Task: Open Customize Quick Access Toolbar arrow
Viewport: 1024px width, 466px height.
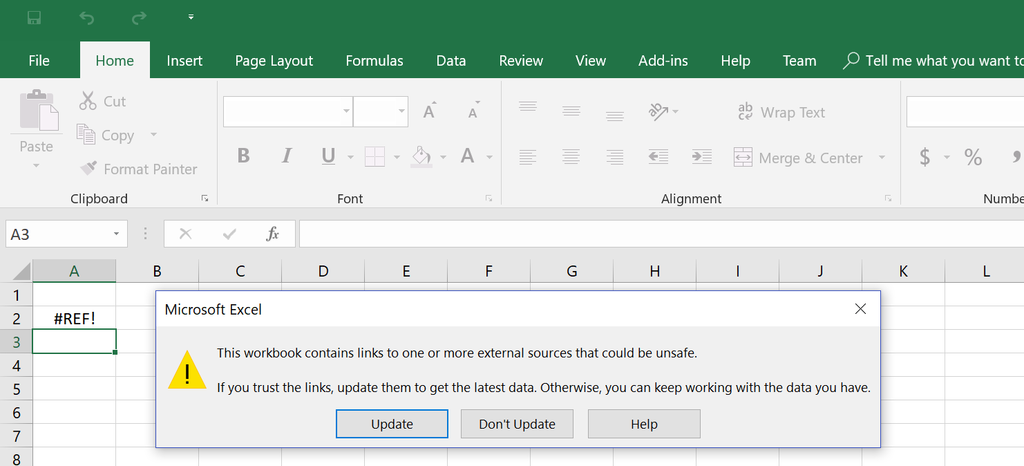Action: [x=191, y=17]
